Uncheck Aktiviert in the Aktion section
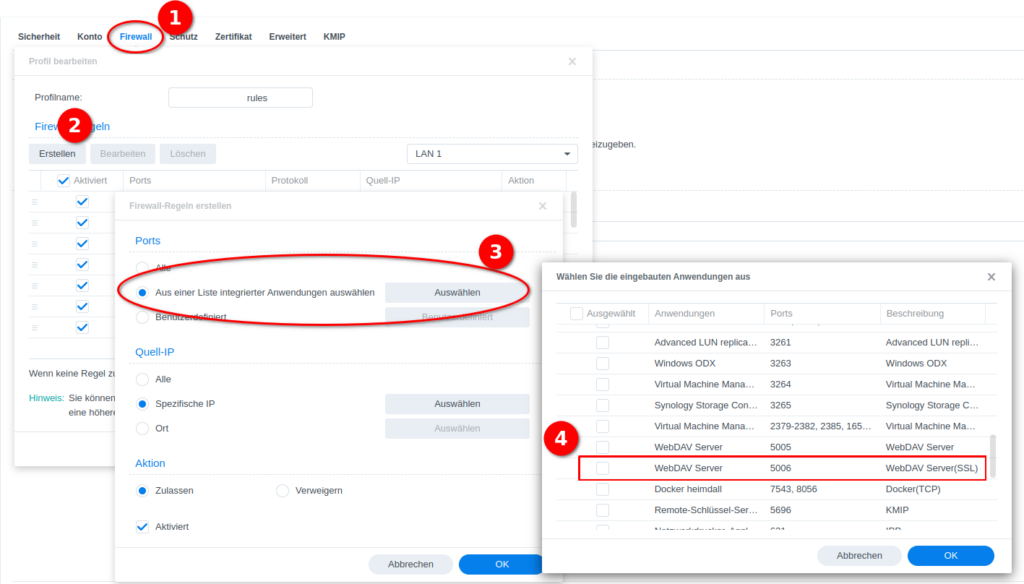The image size is (1024, 584). click(141, 527)
